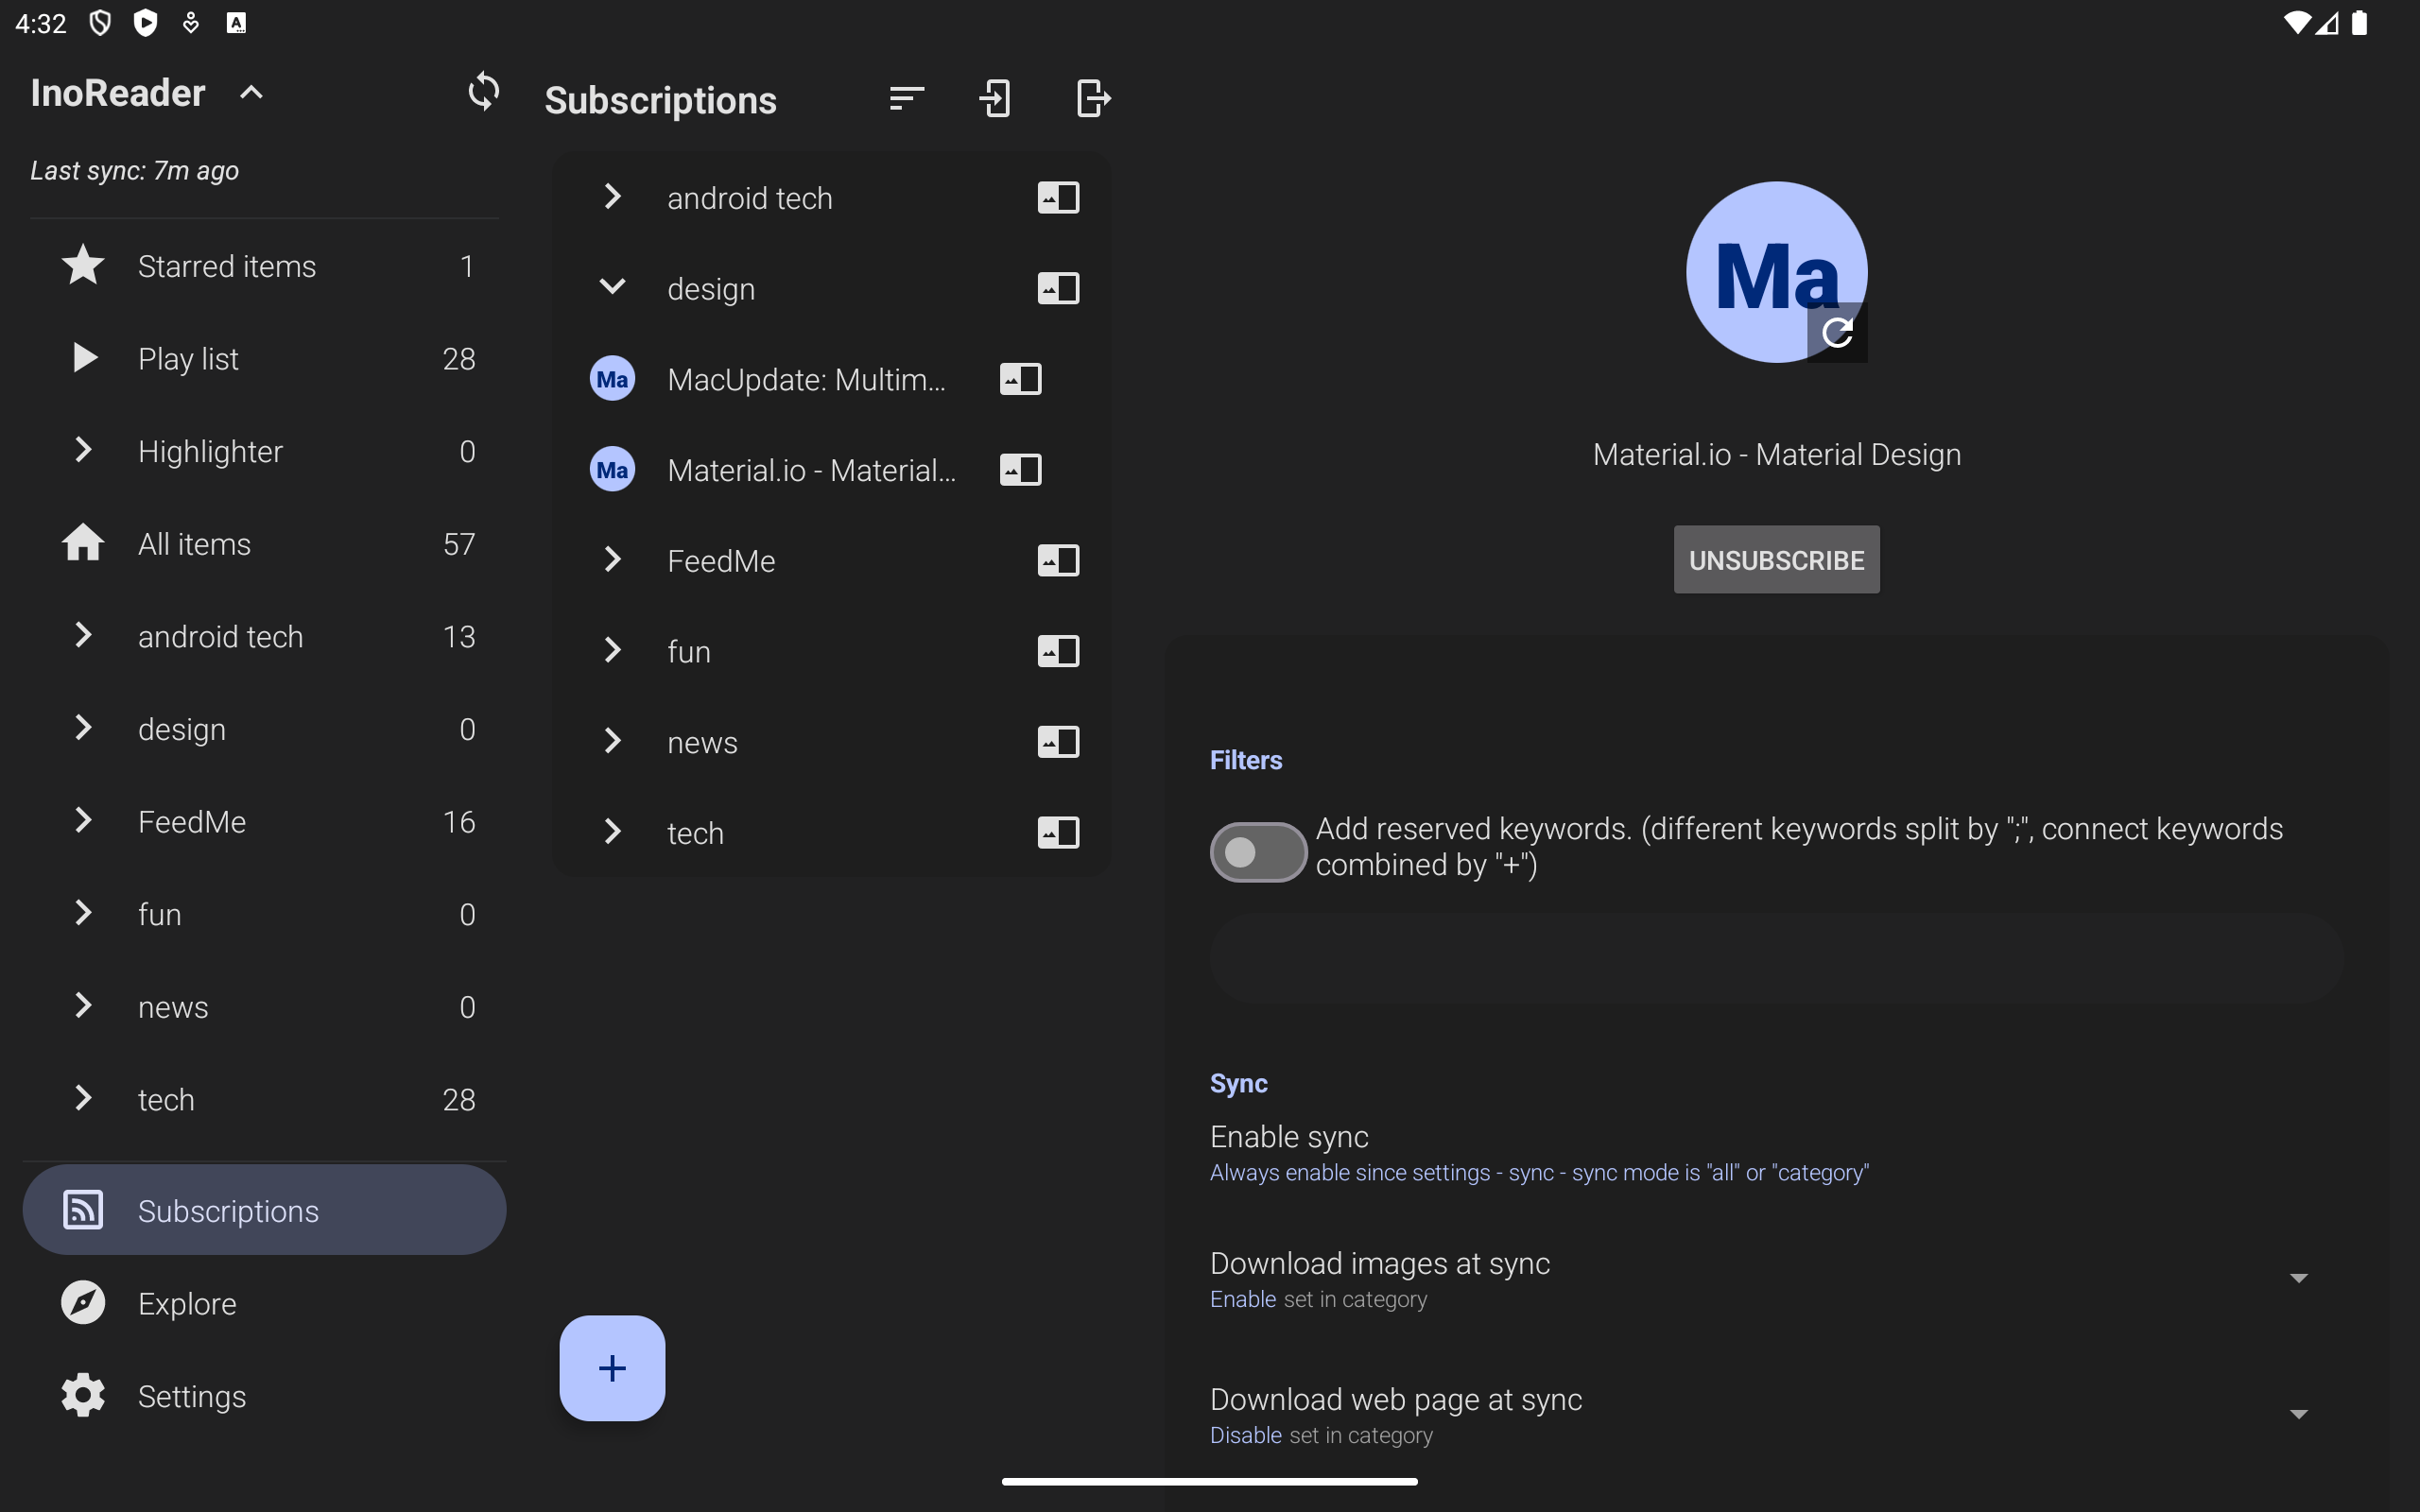The width and height of the screenshot is (2420, 1512).
Task: Collapse the InoReader account chevron
Action: click(251, 93)
